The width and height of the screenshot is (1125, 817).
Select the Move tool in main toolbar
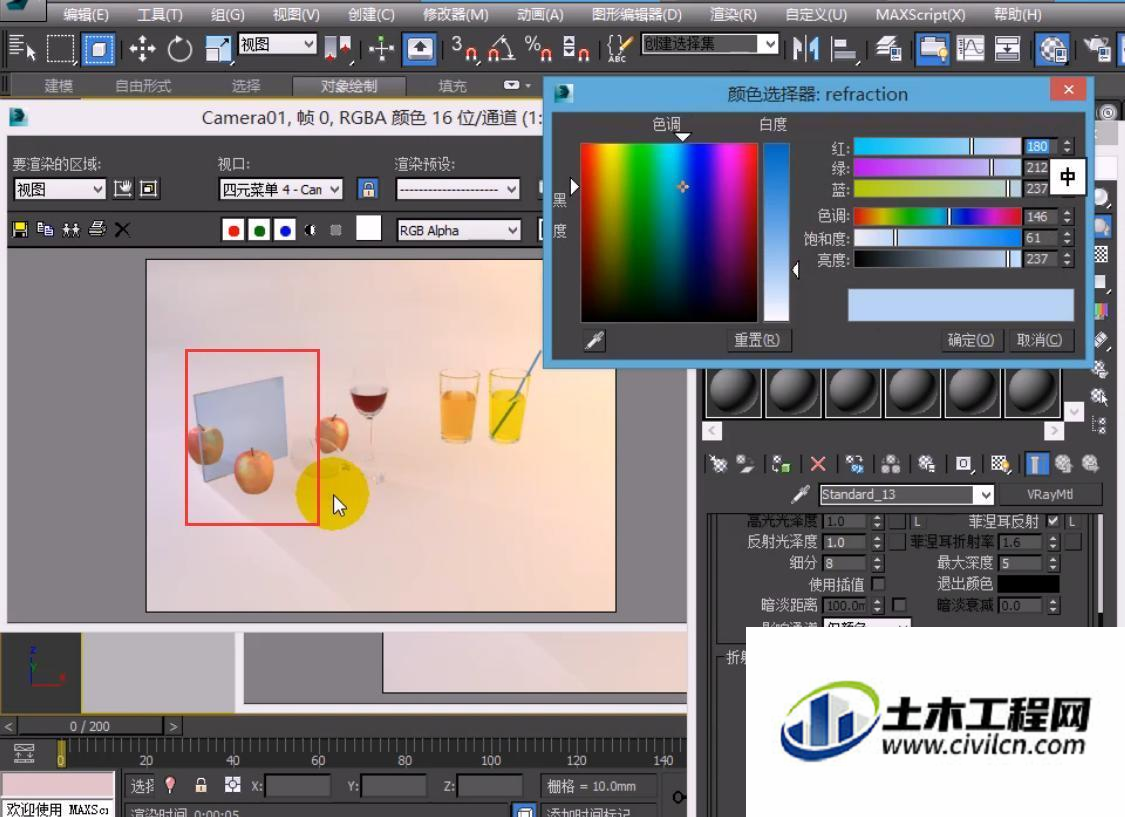click(142, 49)
